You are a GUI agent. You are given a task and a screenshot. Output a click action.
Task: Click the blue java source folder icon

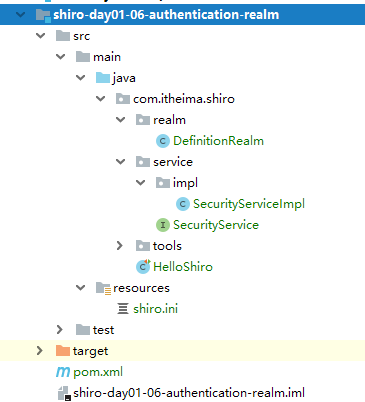click(x=103, y=78)
